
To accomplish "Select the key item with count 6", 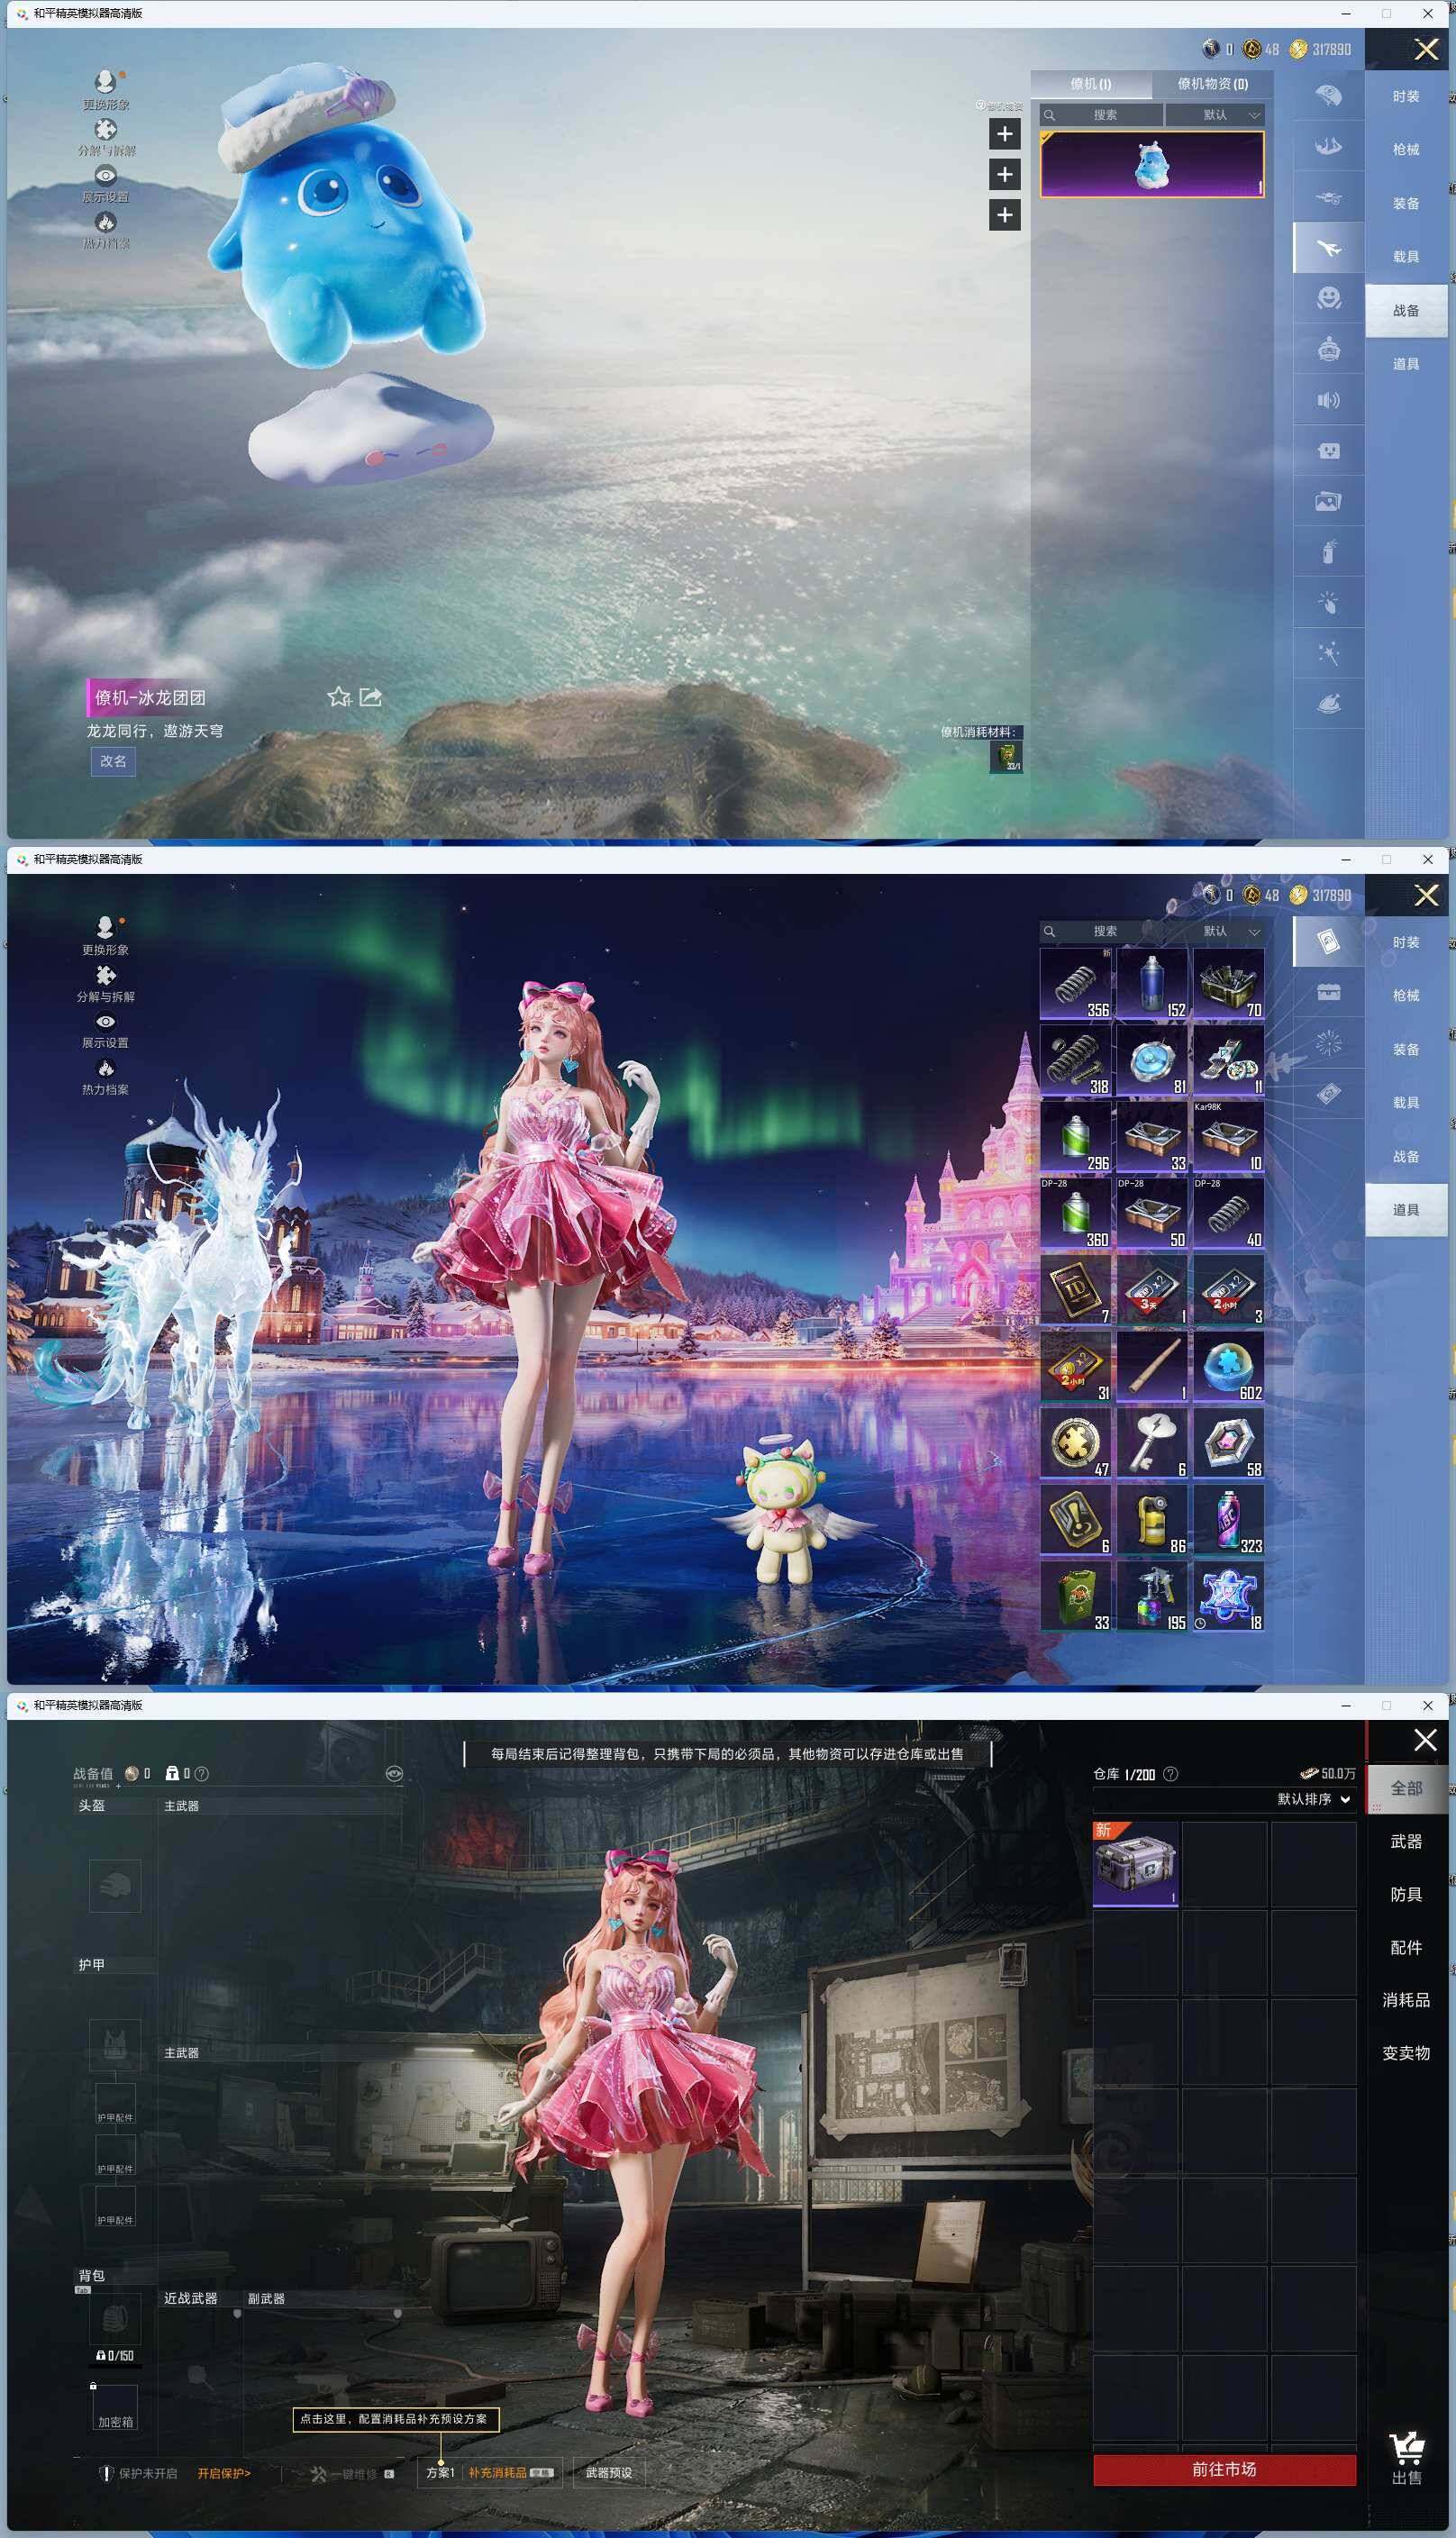I will click(1152, 1443).
